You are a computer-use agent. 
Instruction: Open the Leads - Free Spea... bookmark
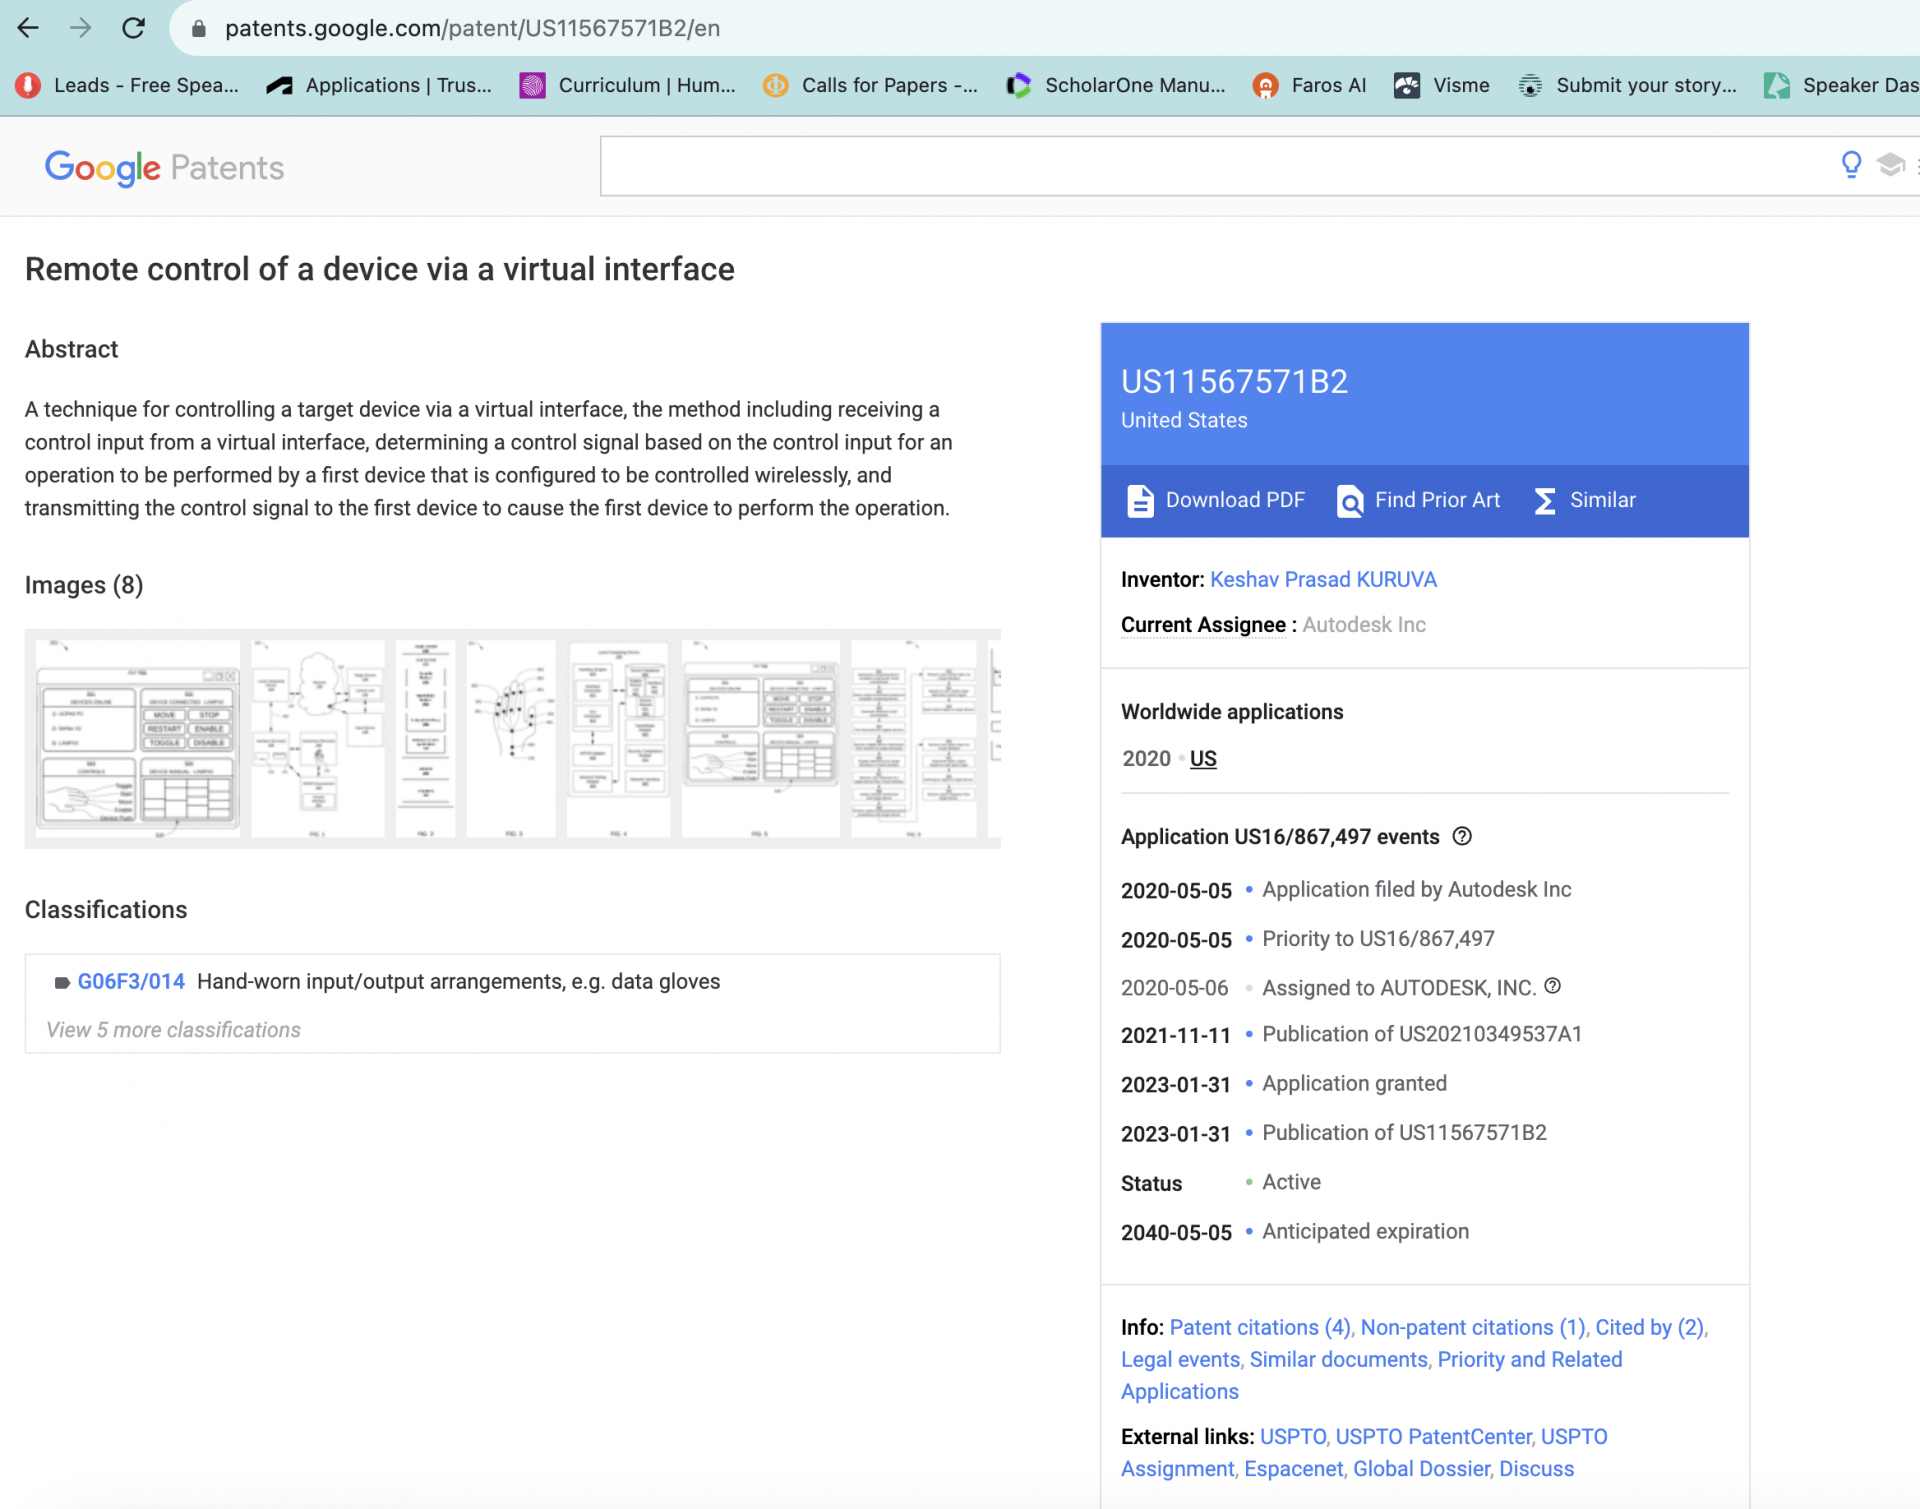click(127, 85)
